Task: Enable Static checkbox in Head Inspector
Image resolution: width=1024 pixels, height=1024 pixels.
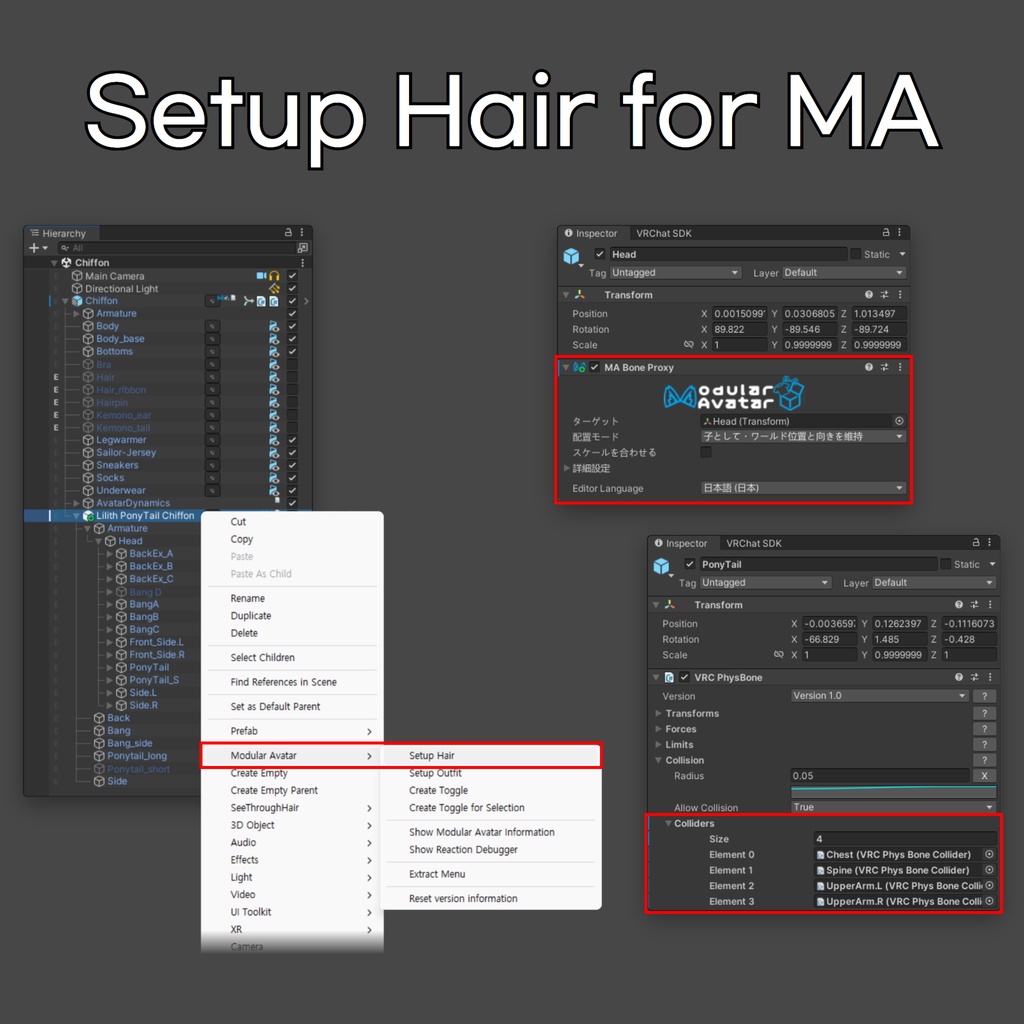Action: click(x=856, y=254)
